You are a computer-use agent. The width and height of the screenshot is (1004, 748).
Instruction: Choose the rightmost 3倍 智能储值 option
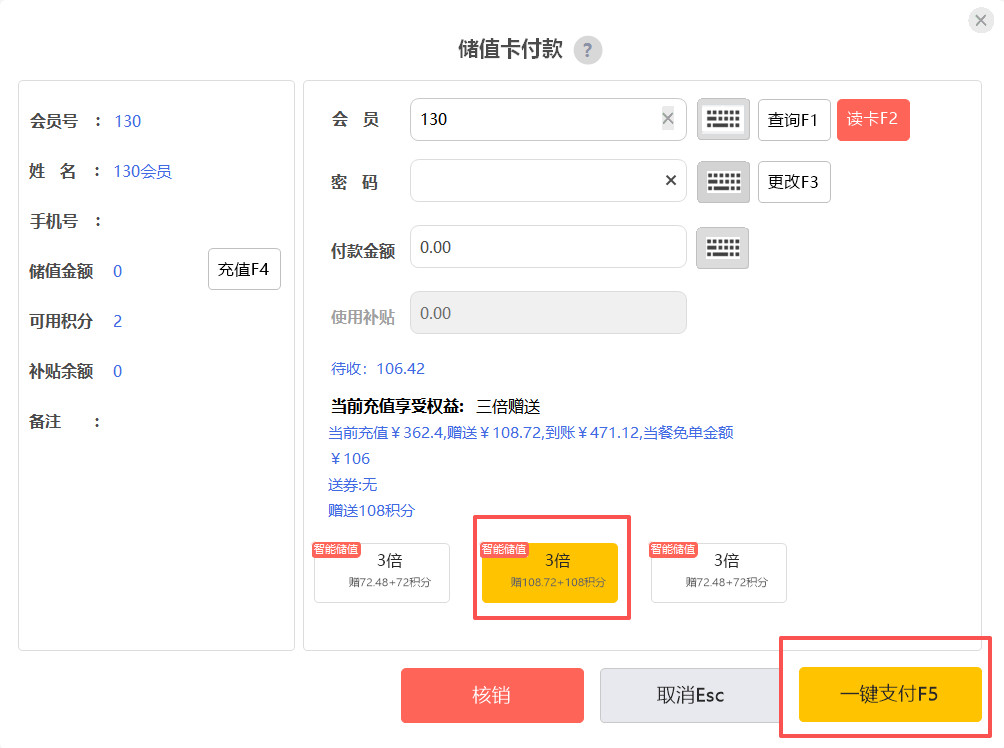pyautogui.click(x=718, y=572)
